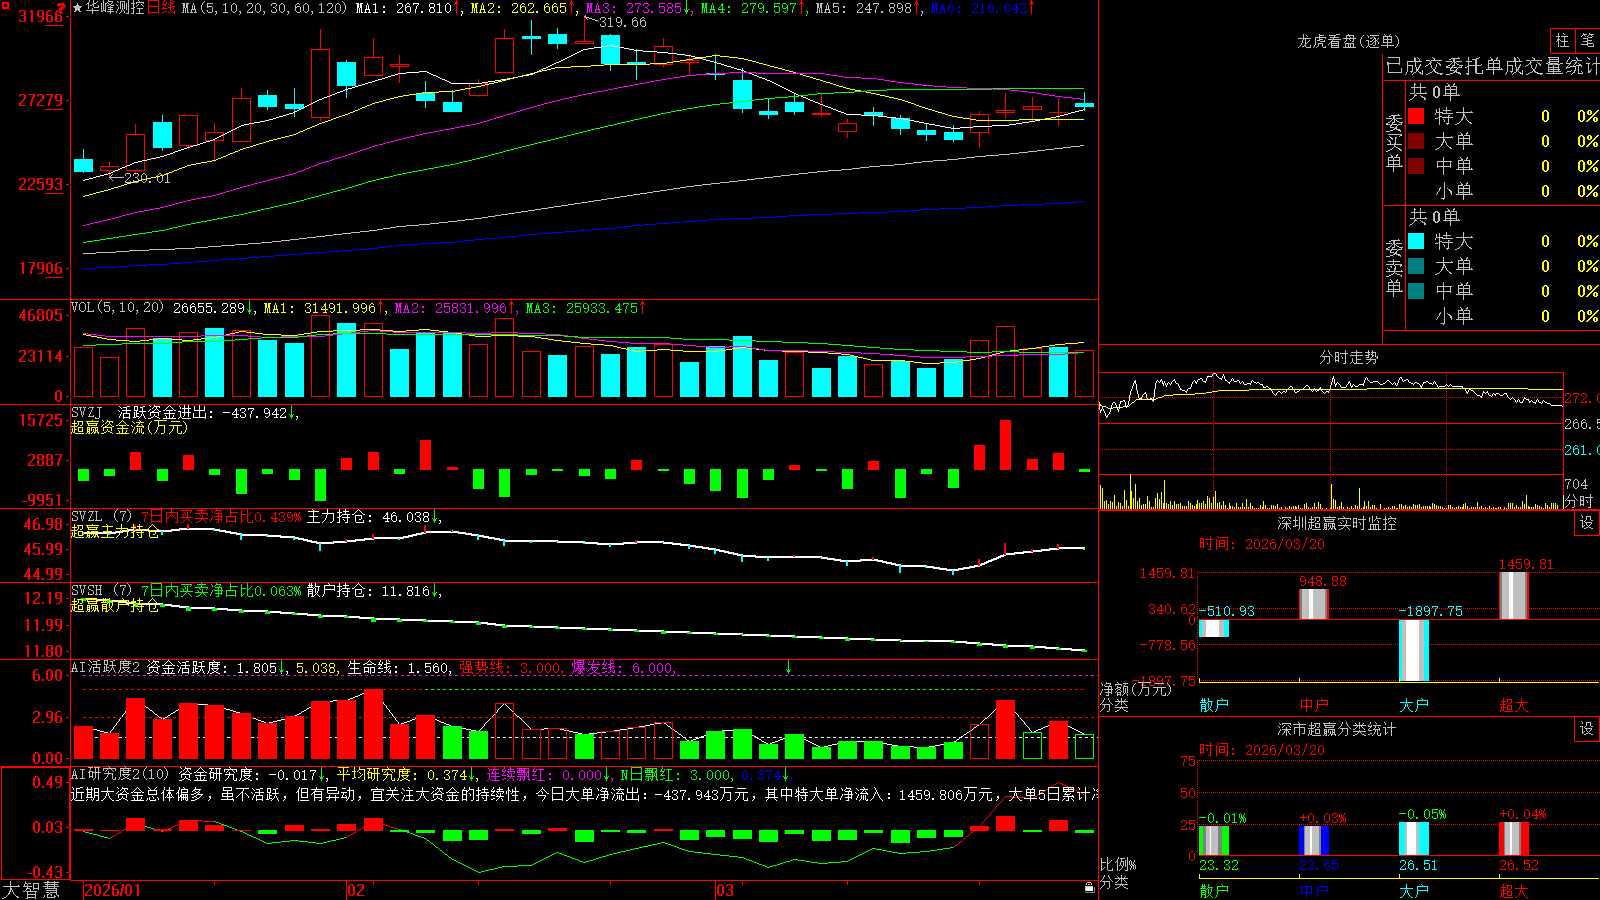The height and width of the screenshot is (900, 1600).
Task: Click the yellow 超赢资金流(万元) label
Action: [x=129, y=427]
